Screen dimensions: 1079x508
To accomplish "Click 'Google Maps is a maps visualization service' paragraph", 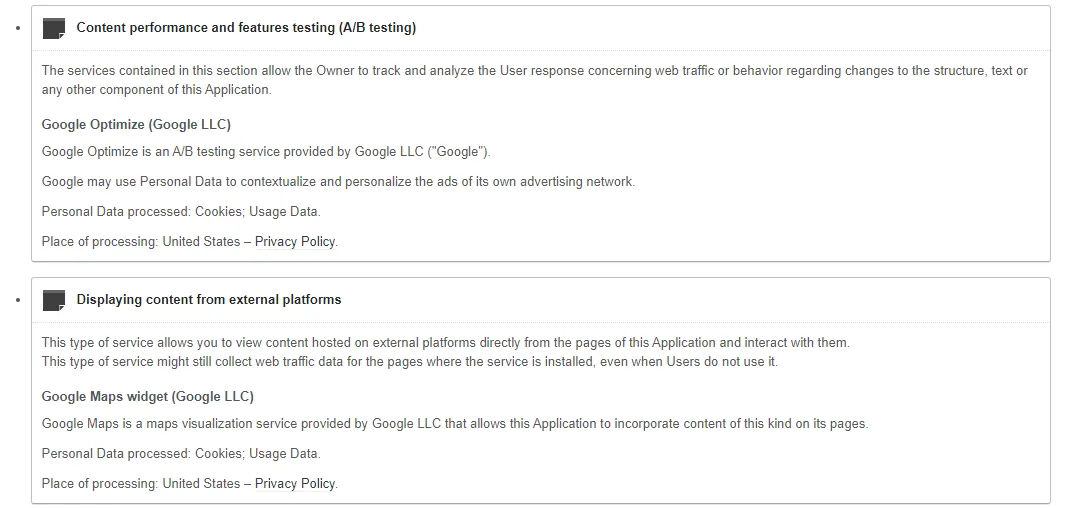I will [x=454, y=424].
